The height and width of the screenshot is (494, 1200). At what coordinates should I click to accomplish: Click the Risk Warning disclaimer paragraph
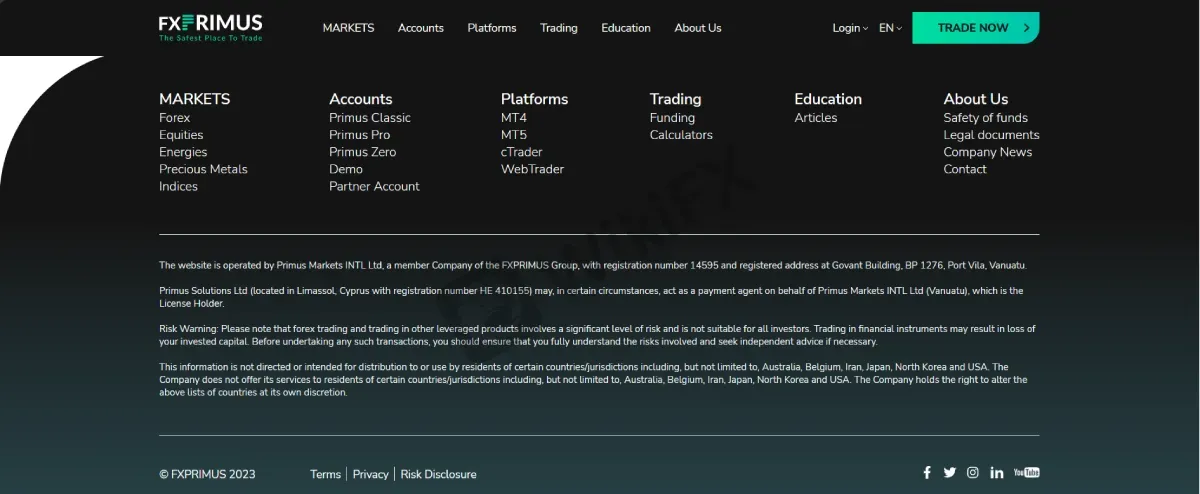[x=597, y=335]
